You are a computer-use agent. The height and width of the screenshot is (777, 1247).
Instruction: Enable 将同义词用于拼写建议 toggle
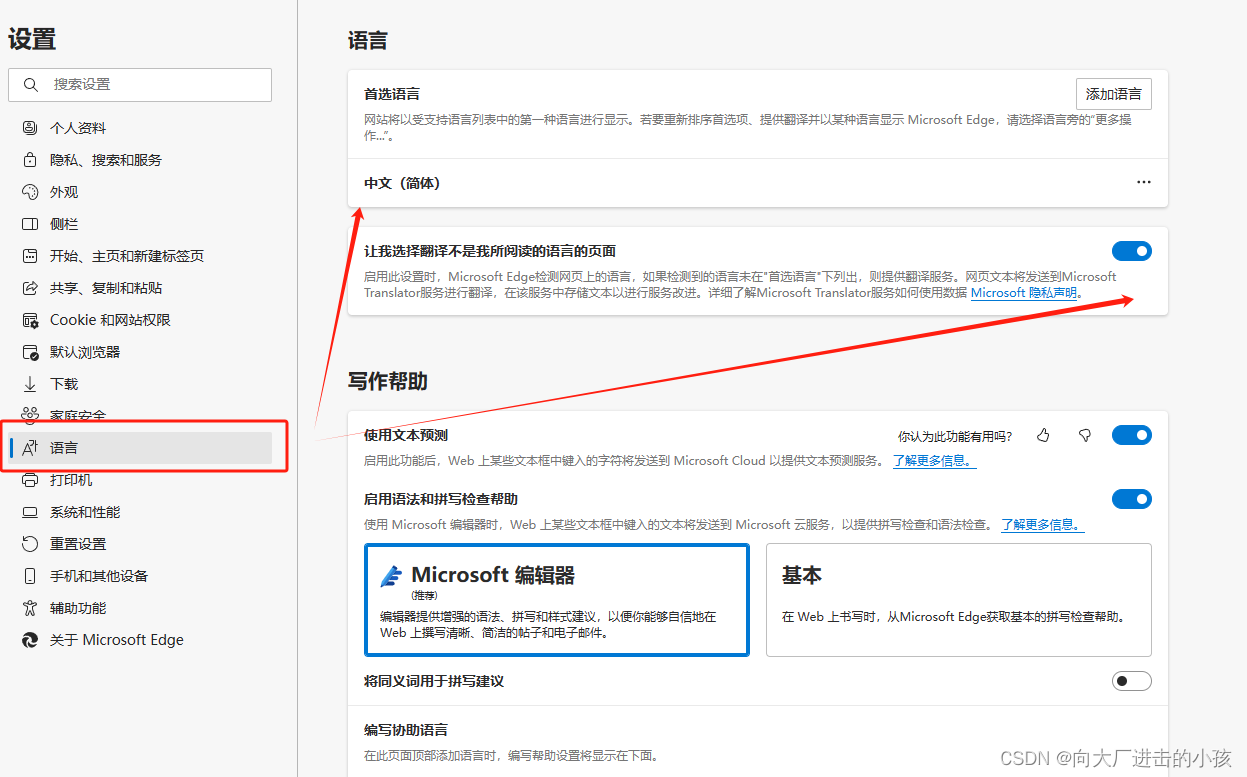click(1132, 681)
